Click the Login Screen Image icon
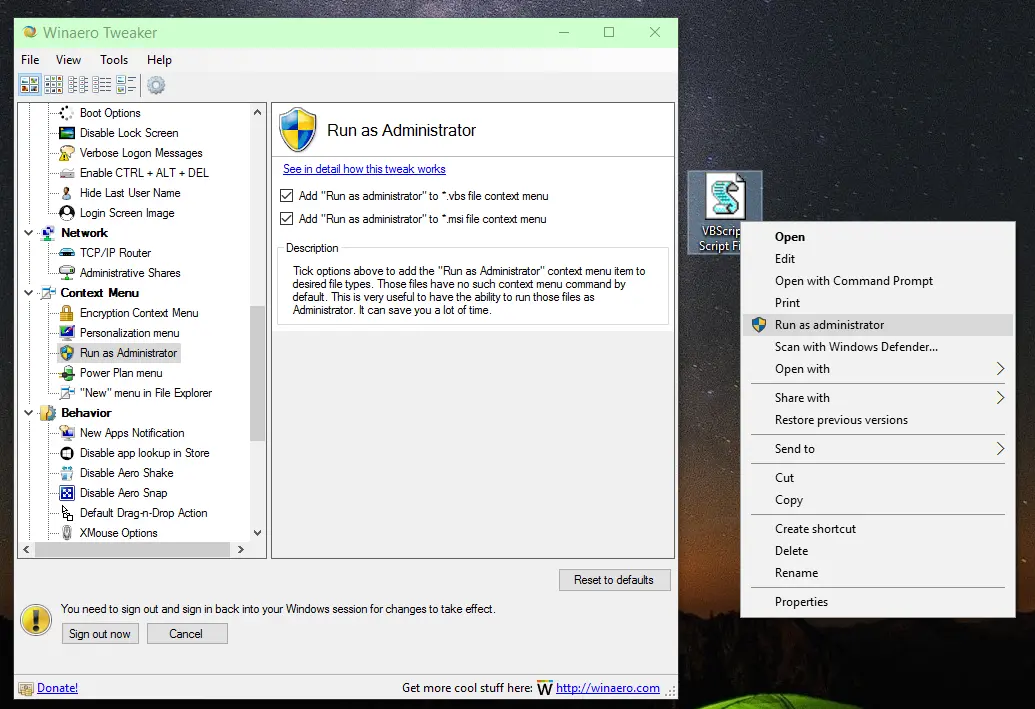Viewport: 1035px width, 709px height. click(67, 213)
